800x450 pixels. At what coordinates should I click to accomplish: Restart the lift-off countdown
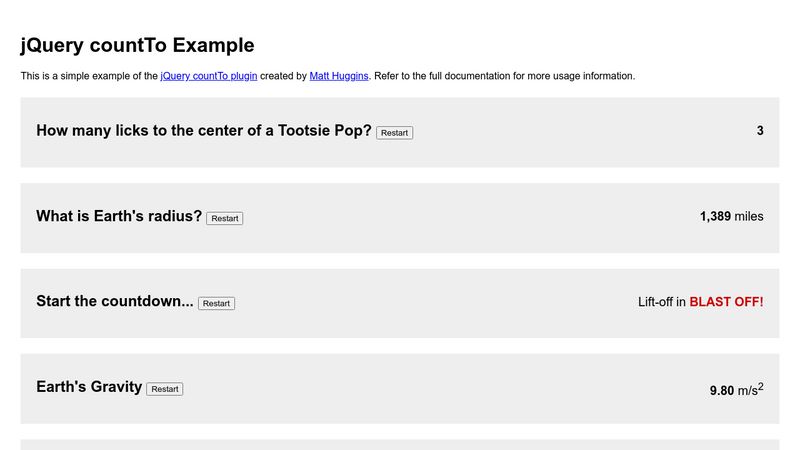pos(216,304)
